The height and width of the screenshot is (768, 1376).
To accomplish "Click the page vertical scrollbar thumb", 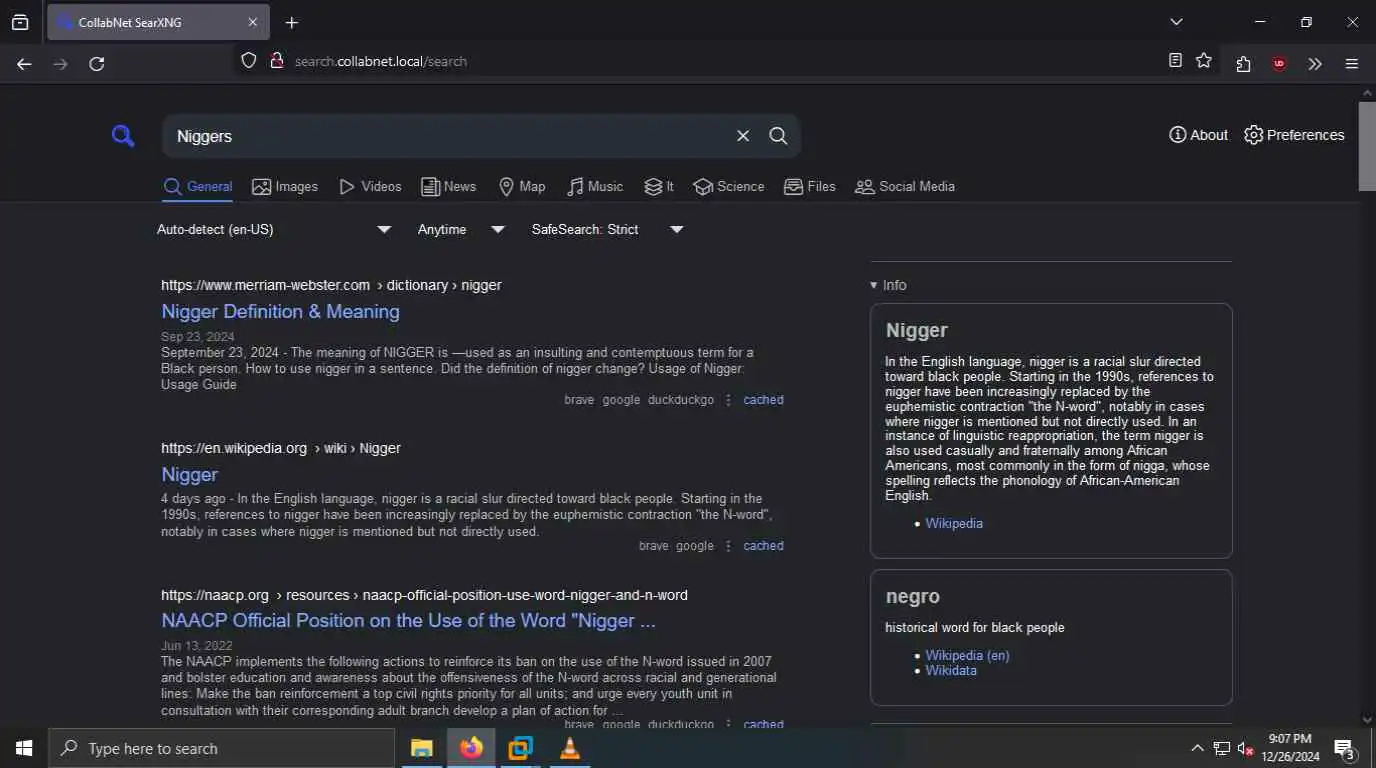I will 1367,145.
